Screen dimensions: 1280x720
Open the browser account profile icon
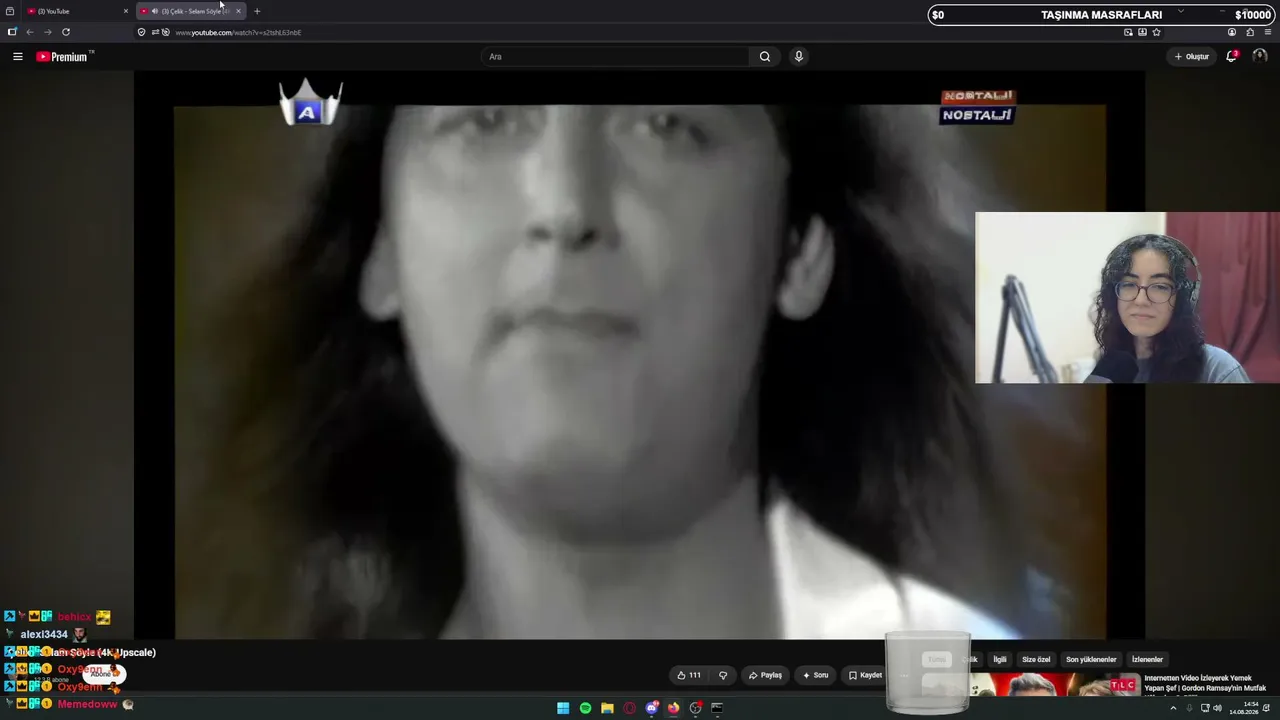pos(1232,32)
